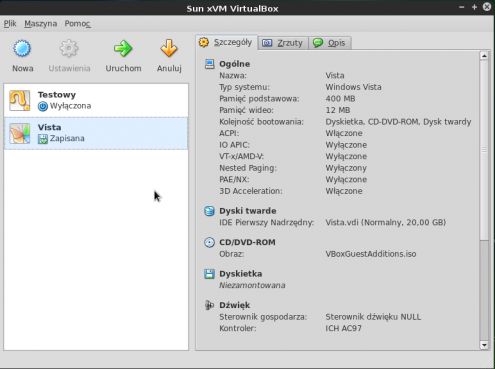Click the 400 MB memory value
The image size is (495, 369).
click(x=340, y=99)
